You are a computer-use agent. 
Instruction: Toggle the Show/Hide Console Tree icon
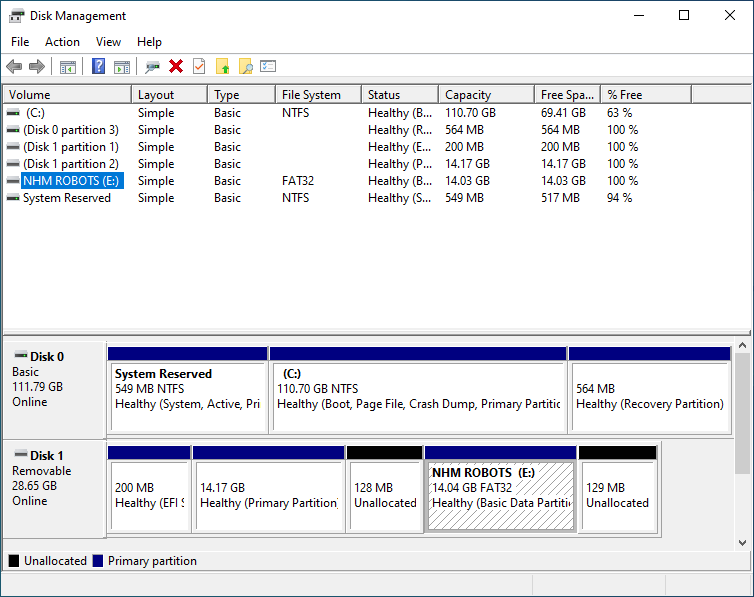[x=68, y=67]
